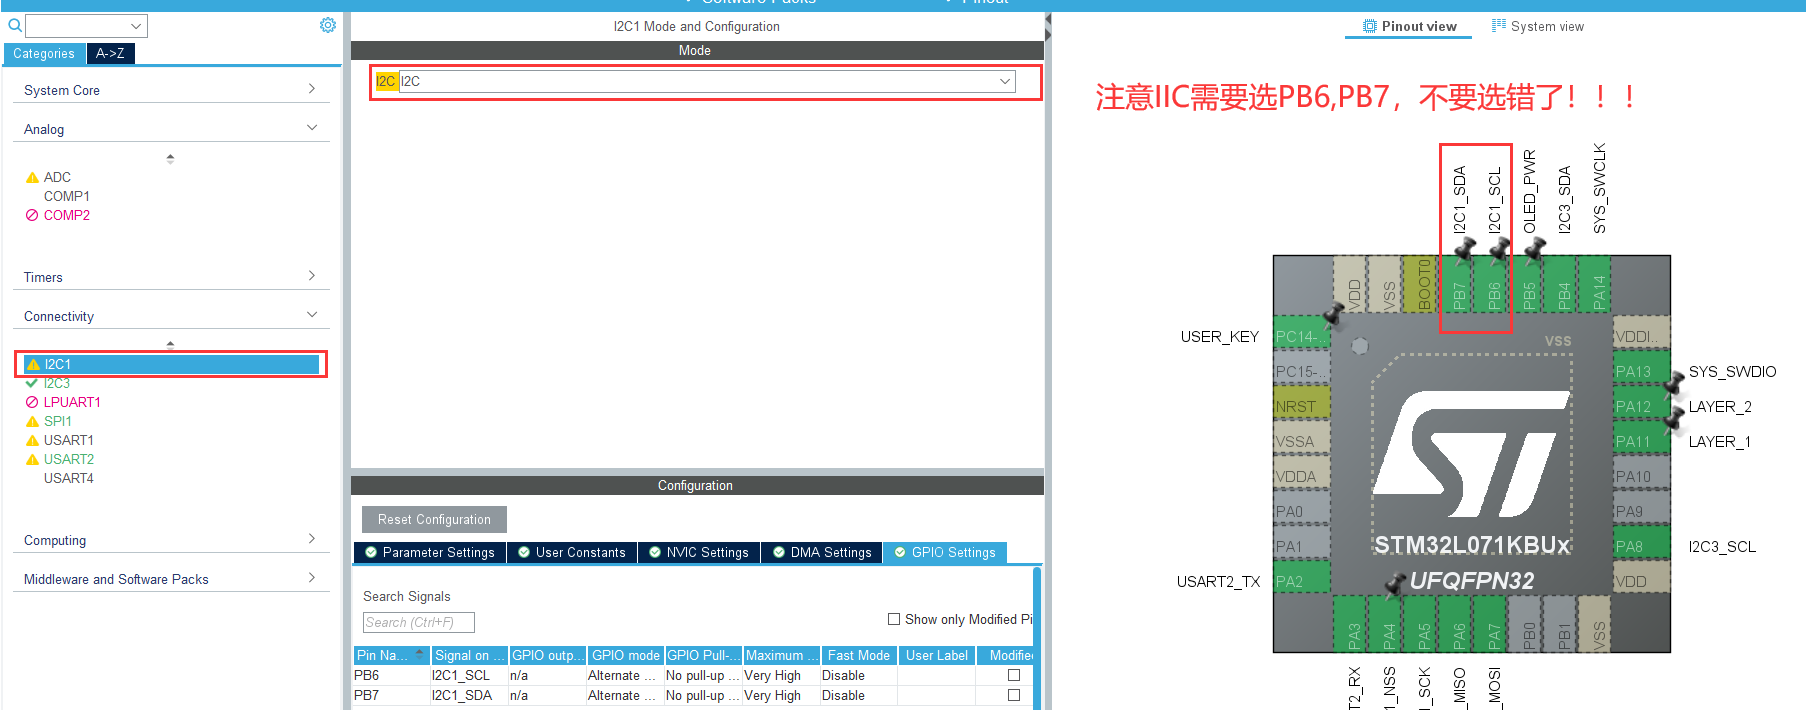Collapse the Connectivity category
Screen dimensions: 1806x710
click(x=171, y=316)
